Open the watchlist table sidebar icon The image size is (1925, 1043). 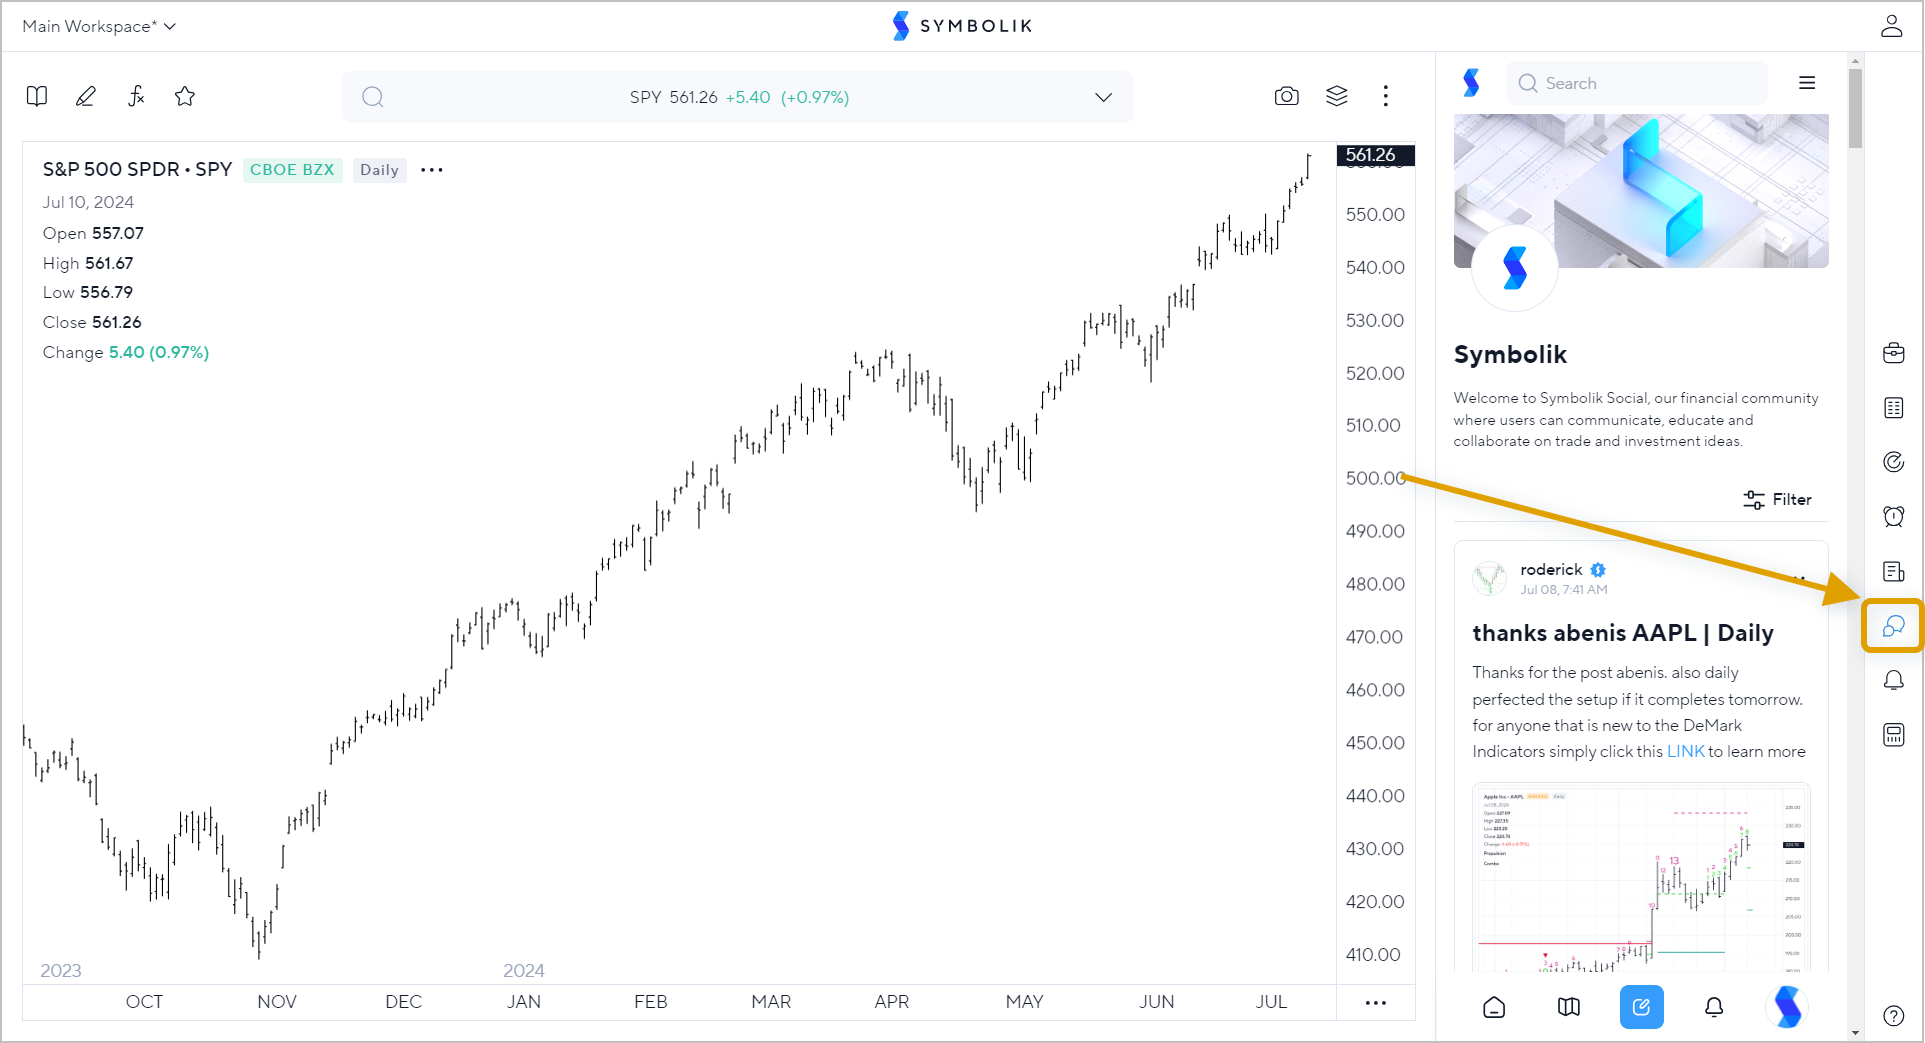pos(1894,408)
